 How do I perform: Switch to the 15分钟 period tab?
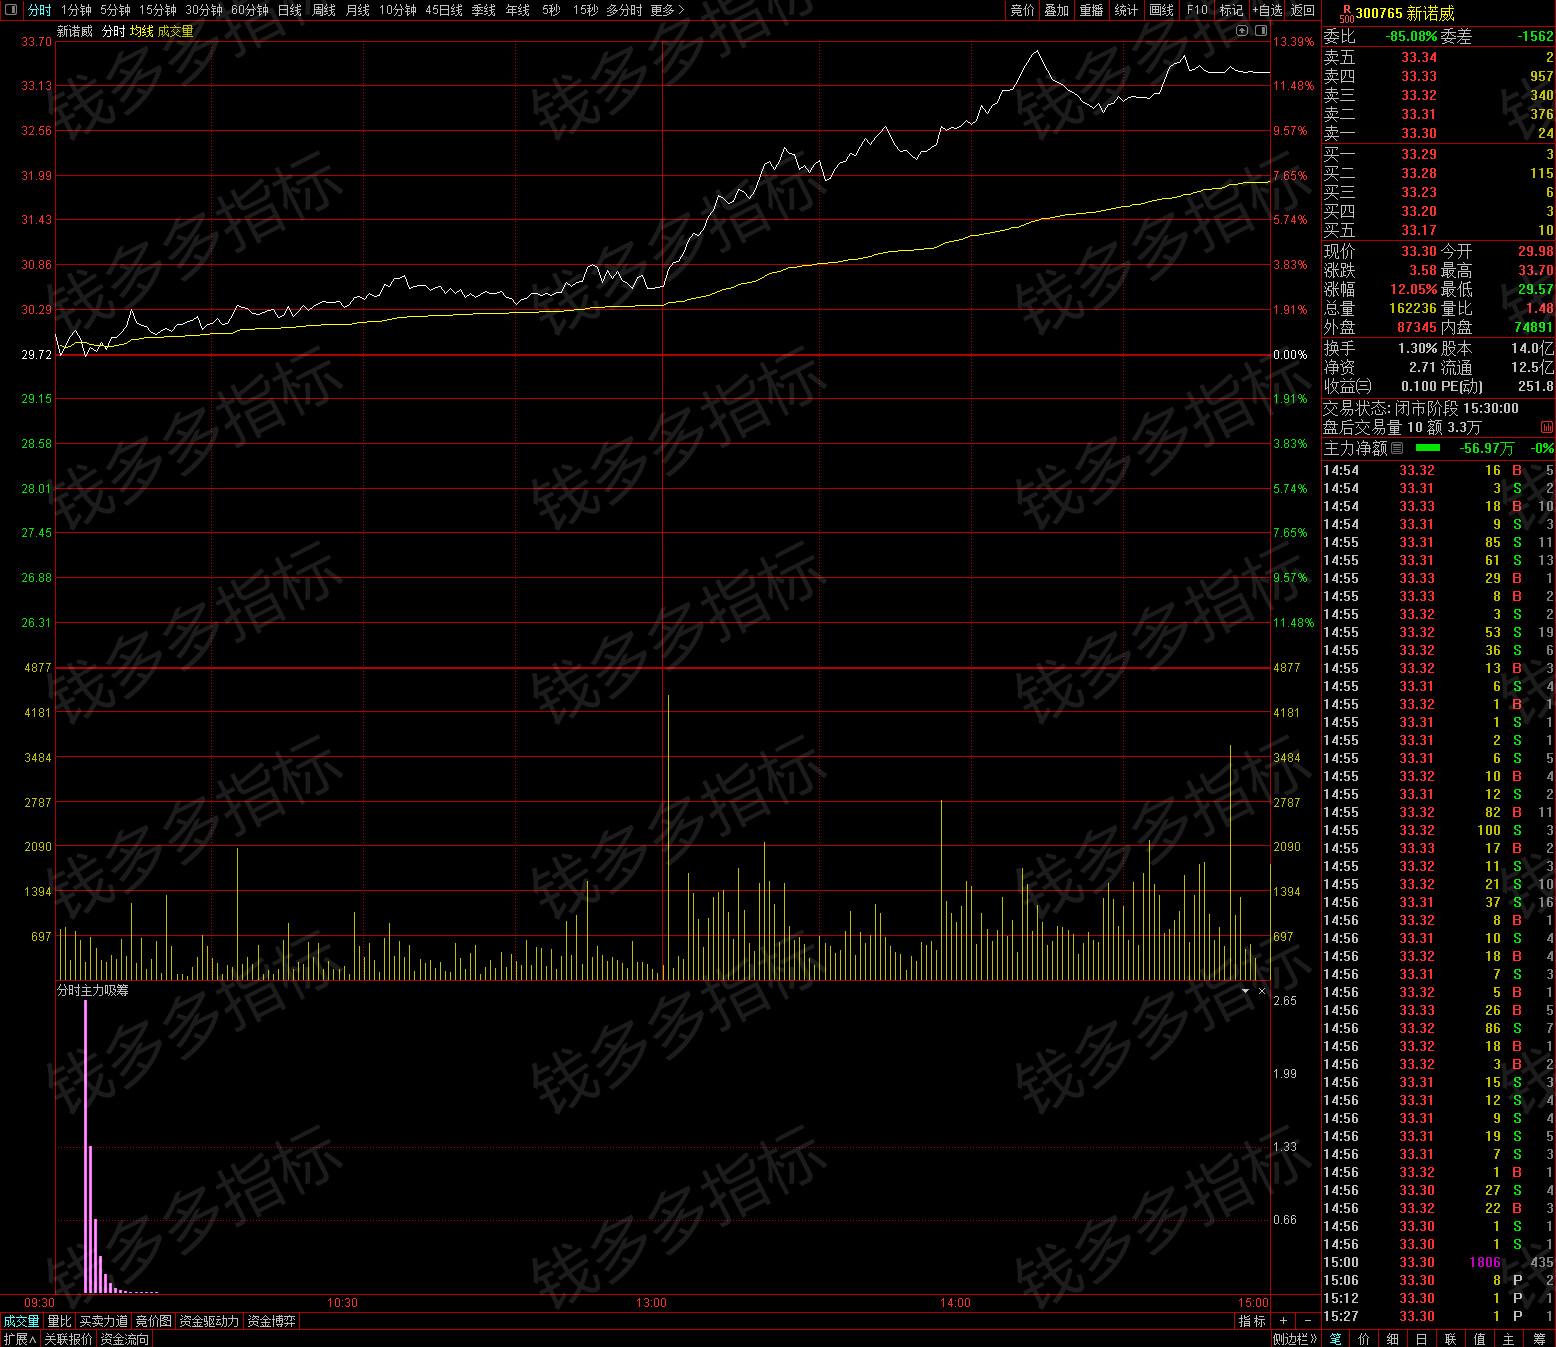[x=158, y=10]
